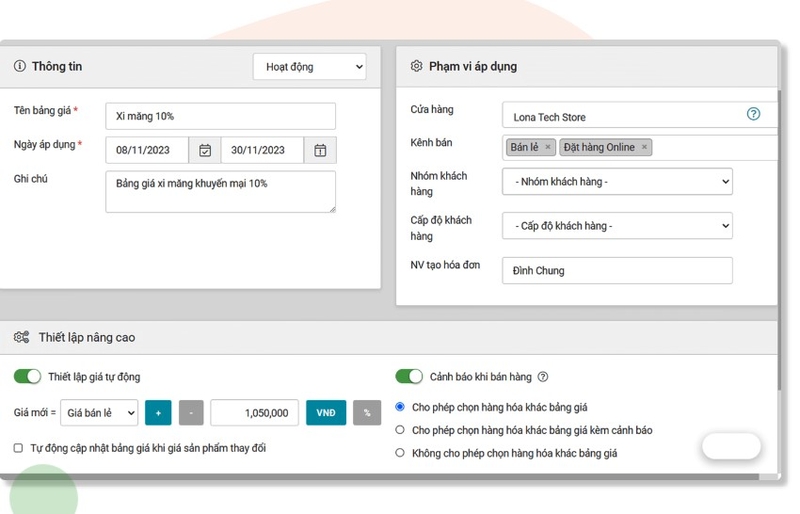Select the option allowing other goods kèm cảnh báo
The height and width of the screenshot is (514, 800).
pos(400,430)
